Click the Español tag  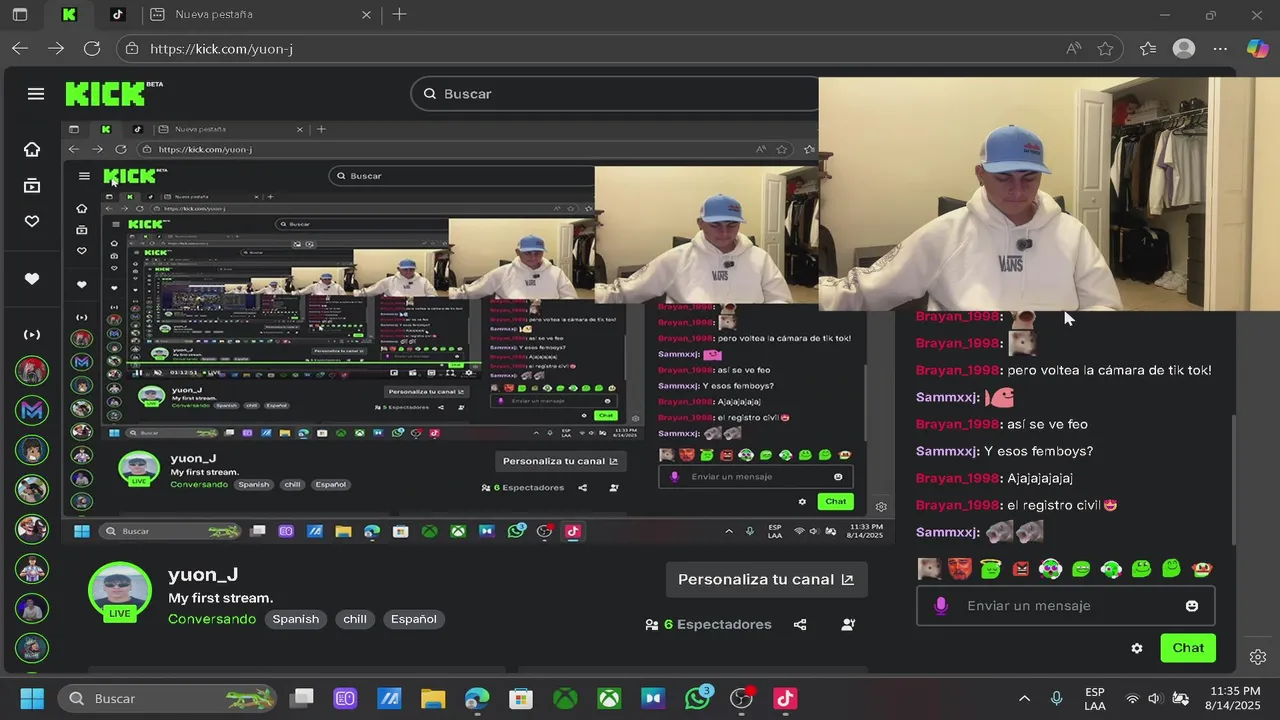click(x=414, y=619)
